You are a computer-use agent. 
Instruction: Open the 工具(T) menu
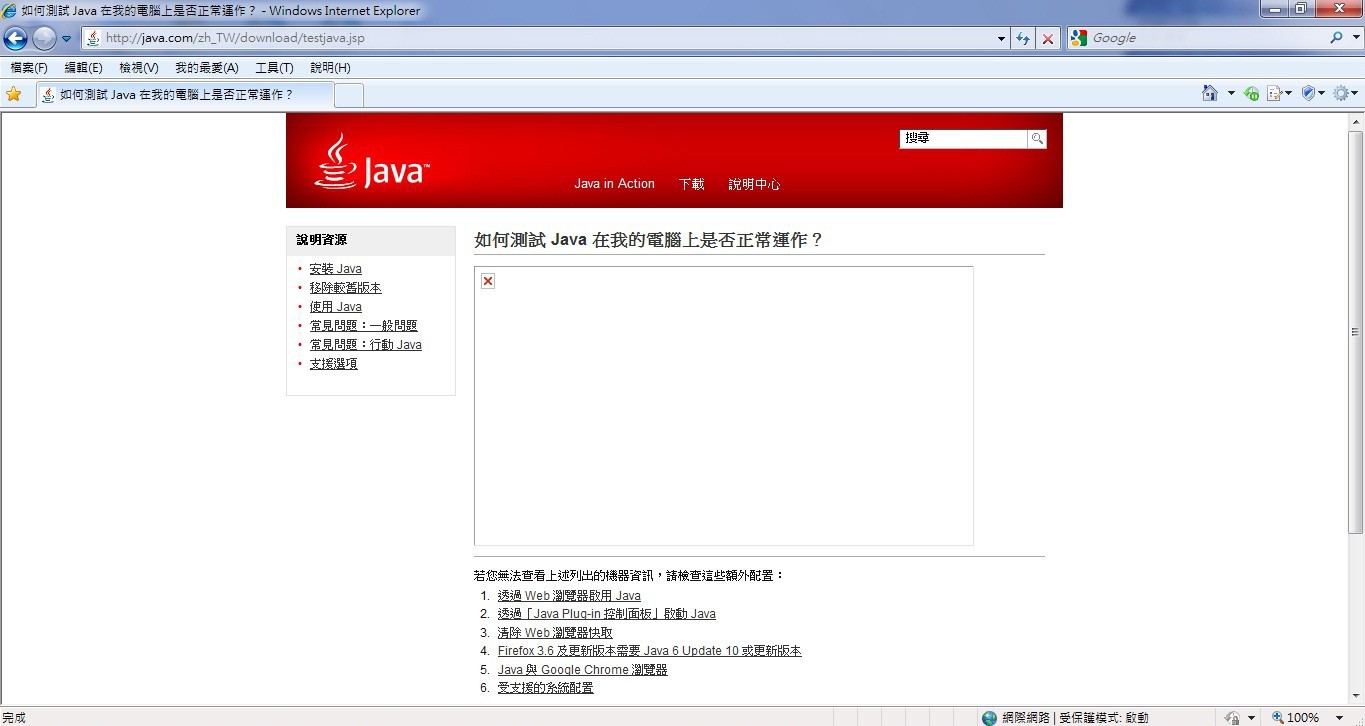click(x=274, y=68)
